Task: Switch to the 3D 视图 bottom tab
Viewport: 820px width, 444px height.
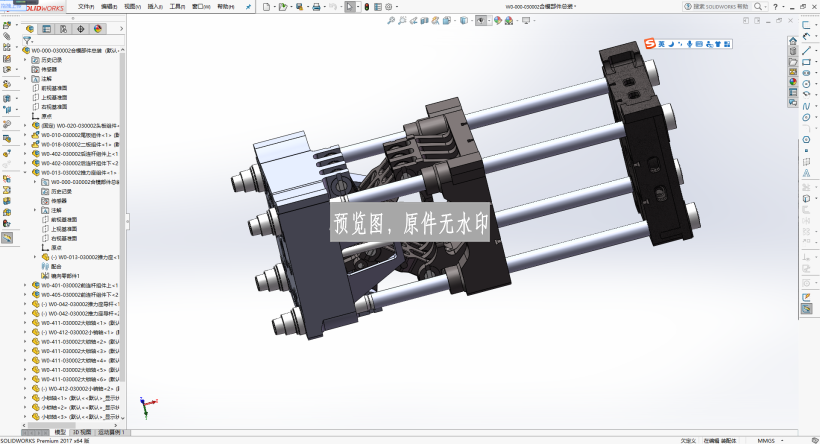Action: click(x=82, y=432)
